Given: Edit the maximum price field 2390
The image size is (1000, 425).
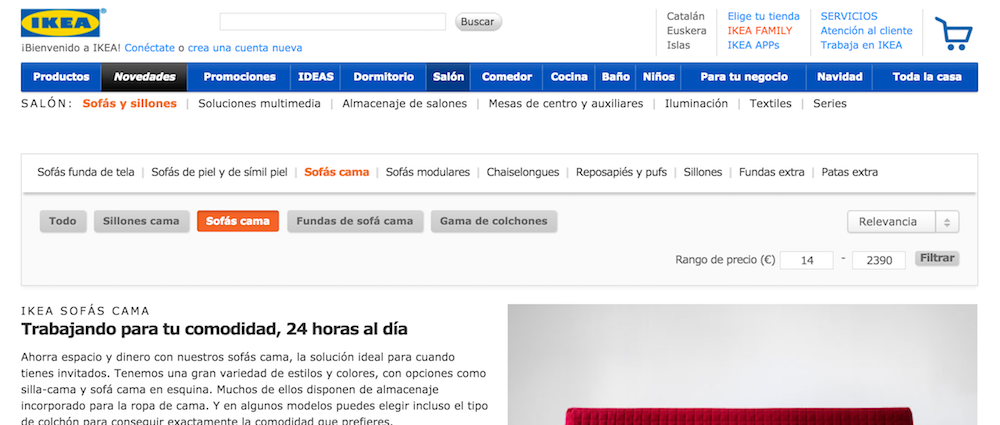Looking at the screenshot, I should tap(879, 260).
